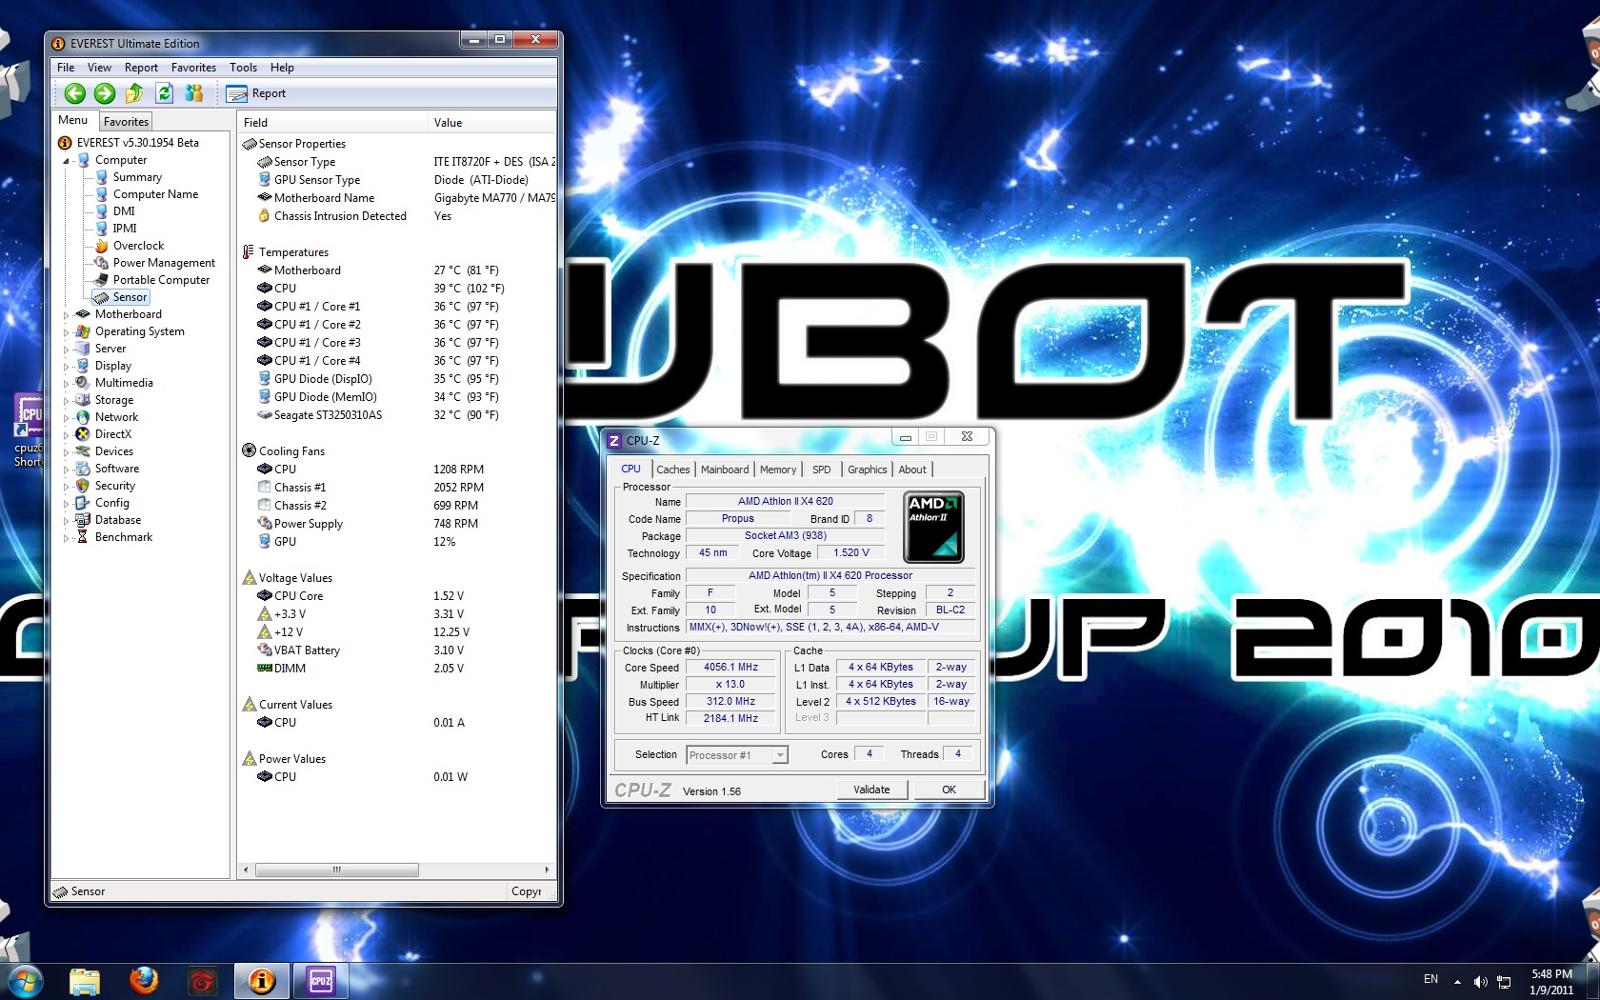Click the Database icon in the tree
The width and height of the screenshot is (1600, 1000).
(83, 520)
